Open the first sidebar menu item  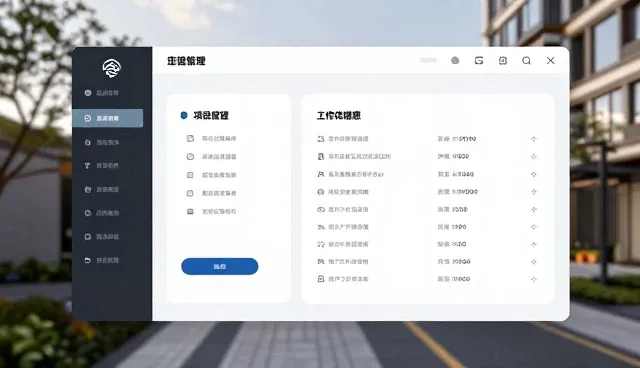coord(102,93)
